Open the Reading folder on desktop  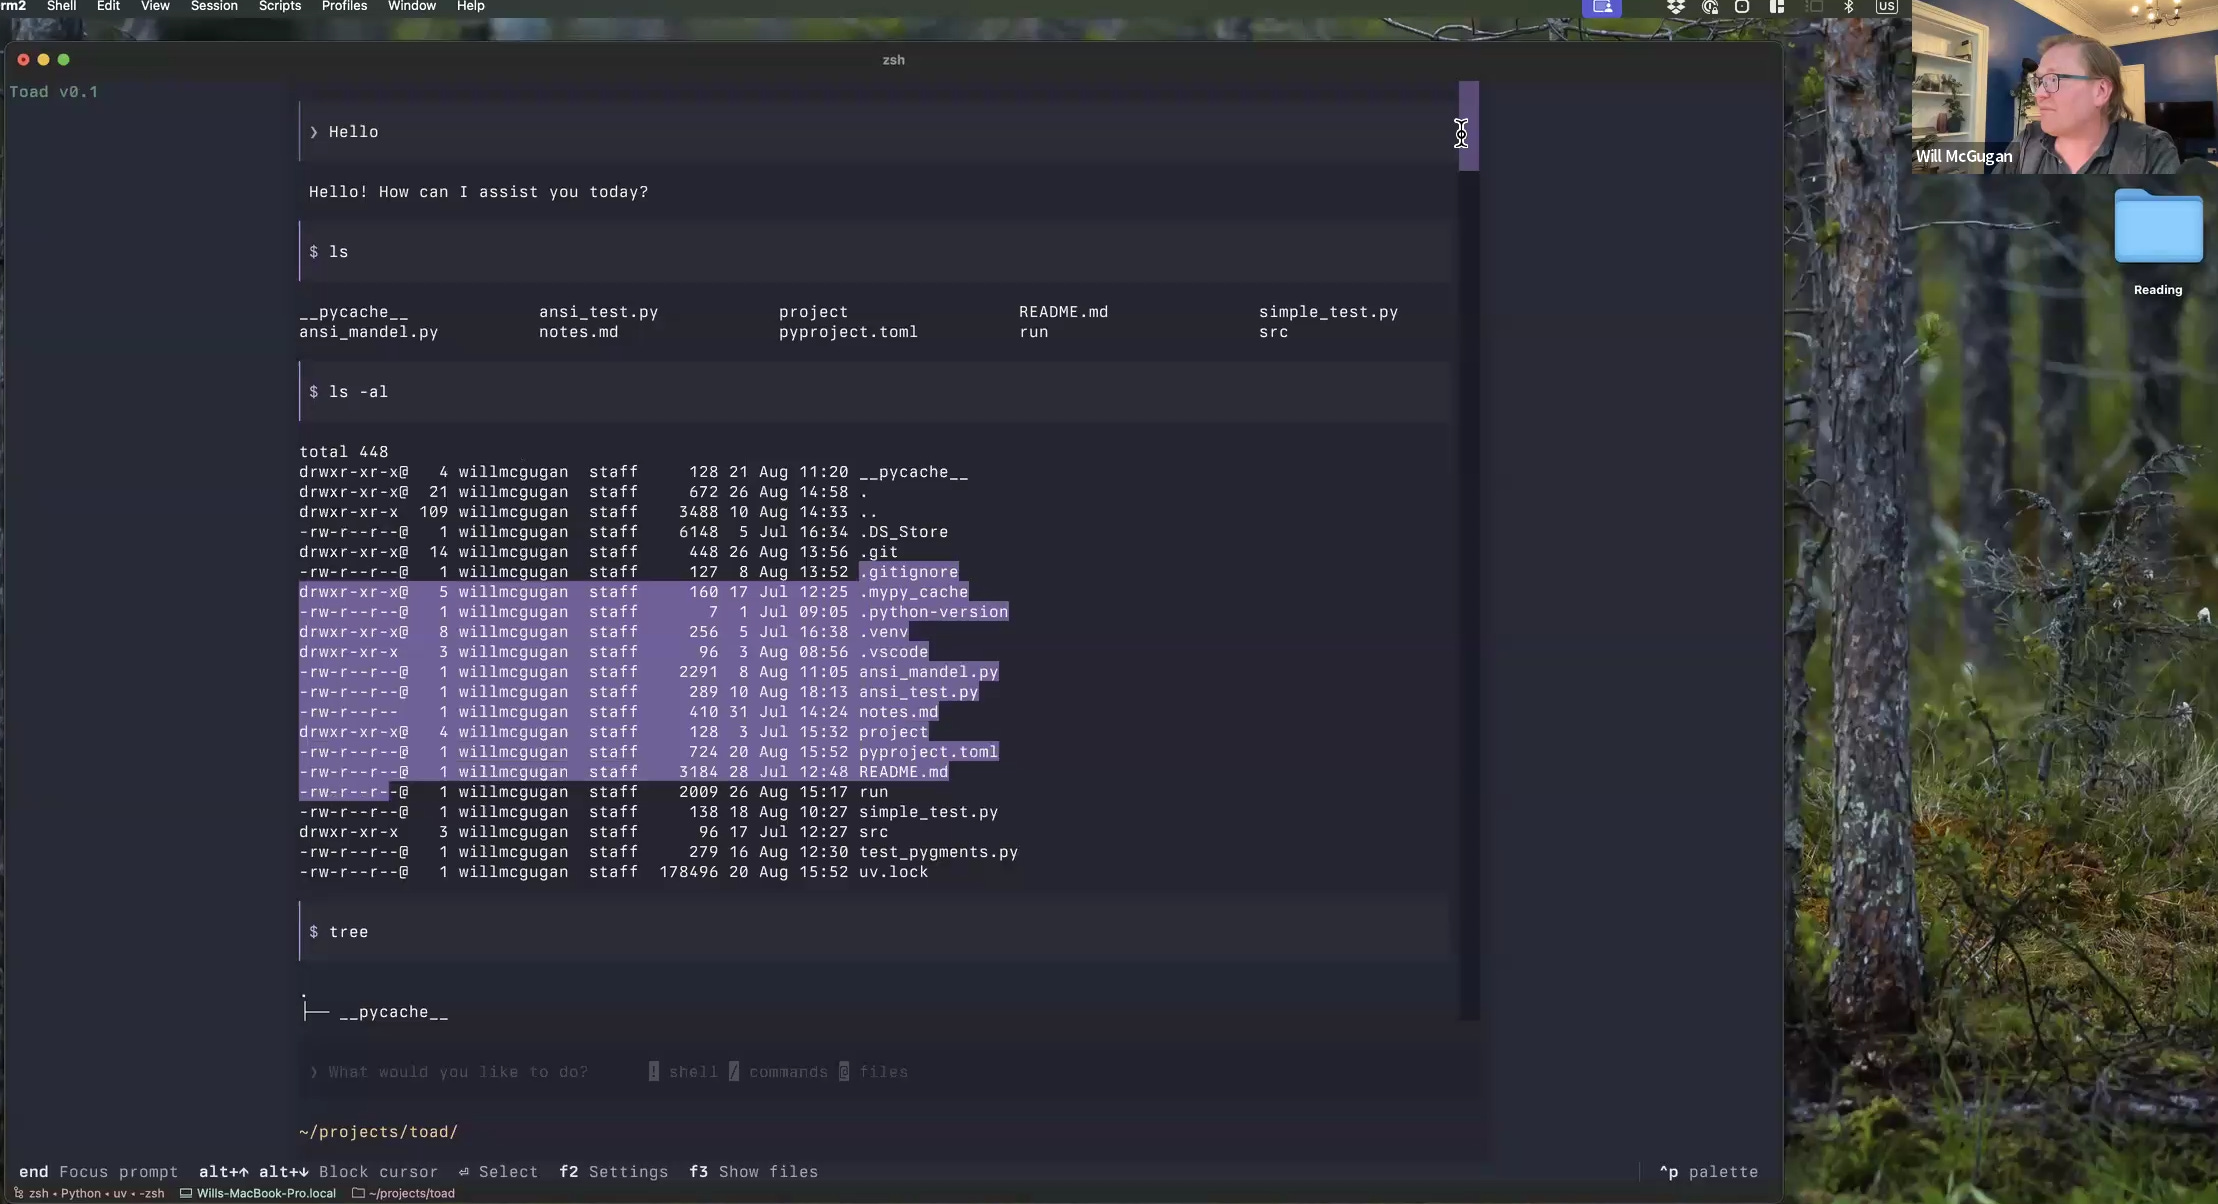(2158, 228)
